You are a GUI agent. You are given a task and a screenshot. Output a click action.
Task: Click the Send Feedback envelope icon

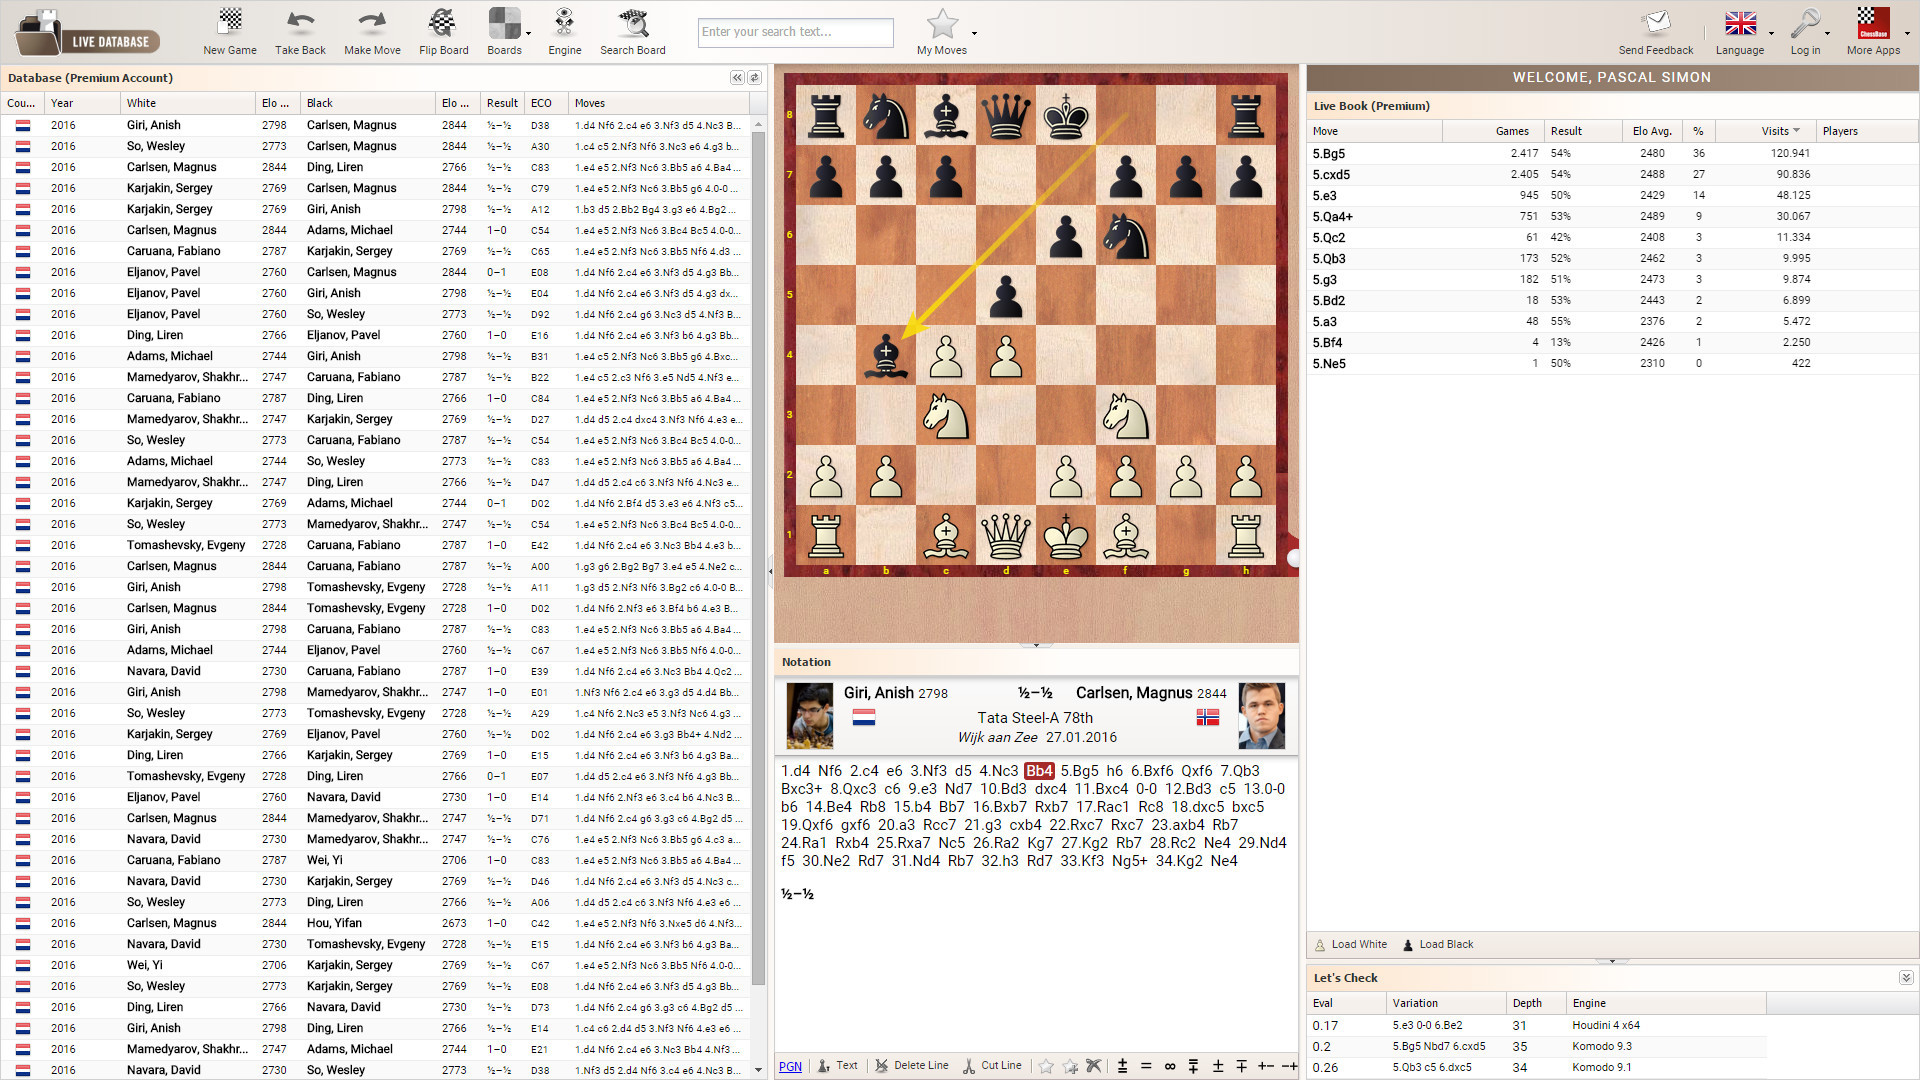point(1655,20)
